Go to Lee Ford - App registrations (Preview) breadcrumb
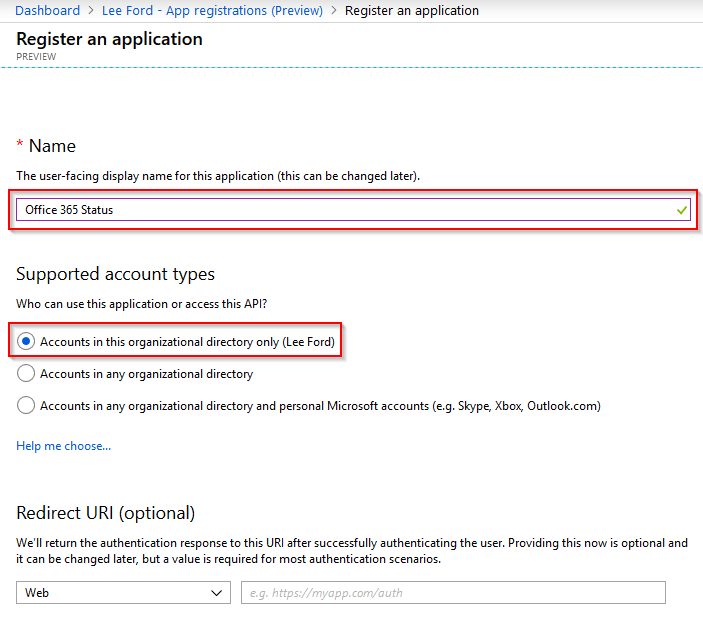The image size is (703, 623). [x=212, y=10]
